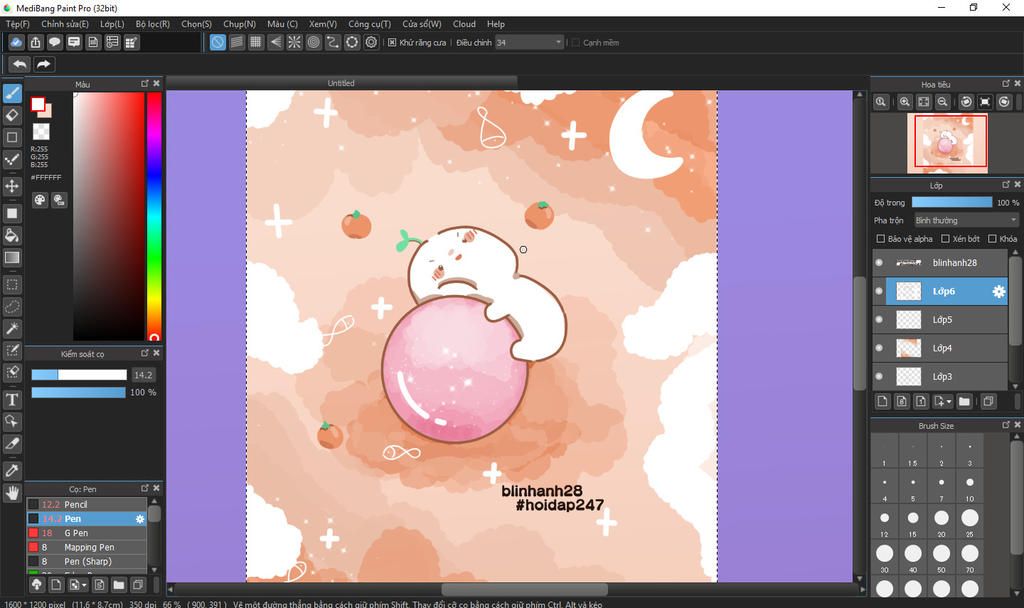Hide the blinhanh28 layer

pyautogui.click(x=879, y=263)
